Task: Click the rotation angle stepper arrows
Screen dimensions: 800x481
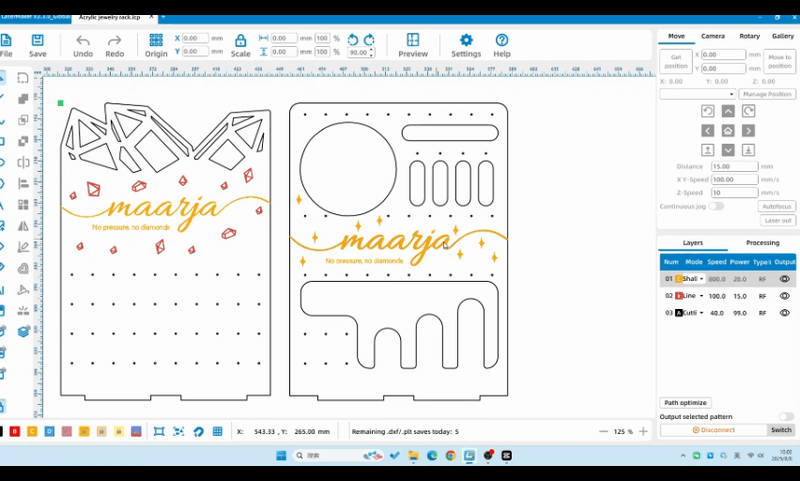Action: click(x=371, y=52)
